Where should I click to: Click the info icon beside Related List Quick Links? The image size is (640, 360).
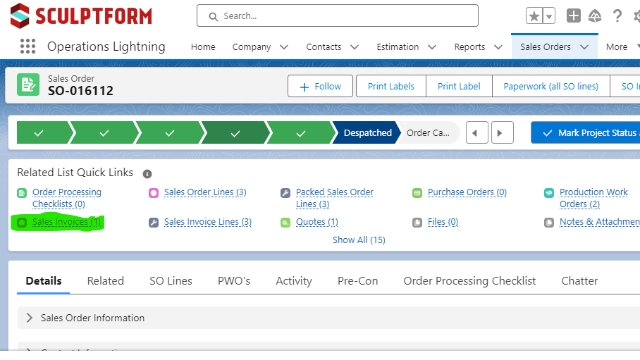(147, 174)
